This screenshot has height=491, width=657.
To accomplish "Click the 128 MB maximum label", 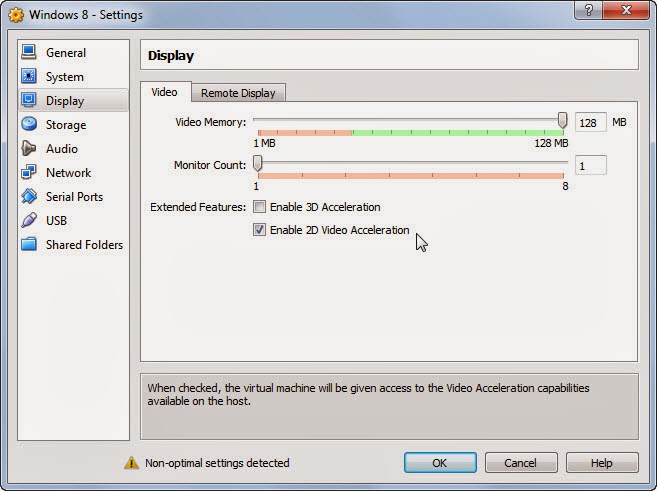I will (551, 143).
